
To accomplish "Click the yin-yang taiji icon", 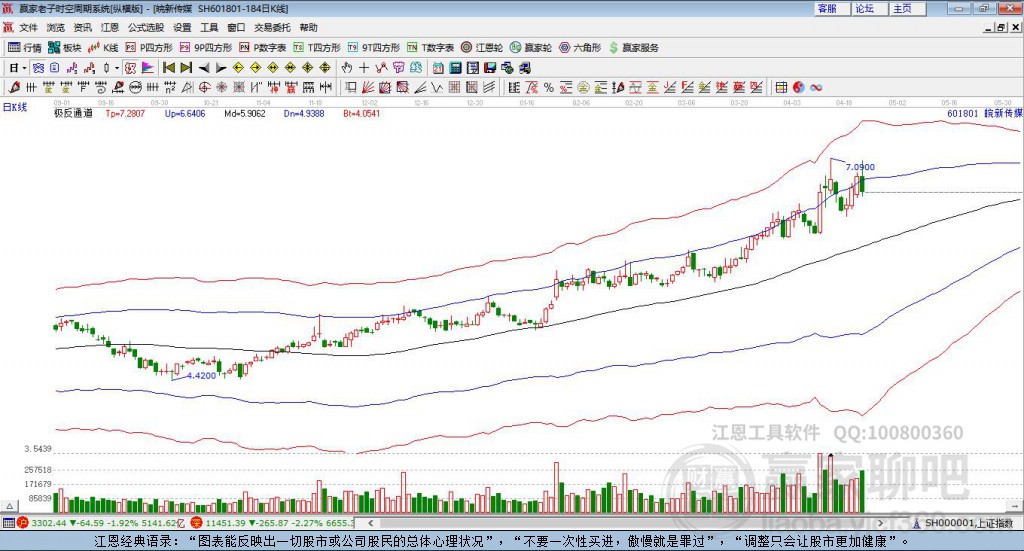I will click(x=799, y=87).
